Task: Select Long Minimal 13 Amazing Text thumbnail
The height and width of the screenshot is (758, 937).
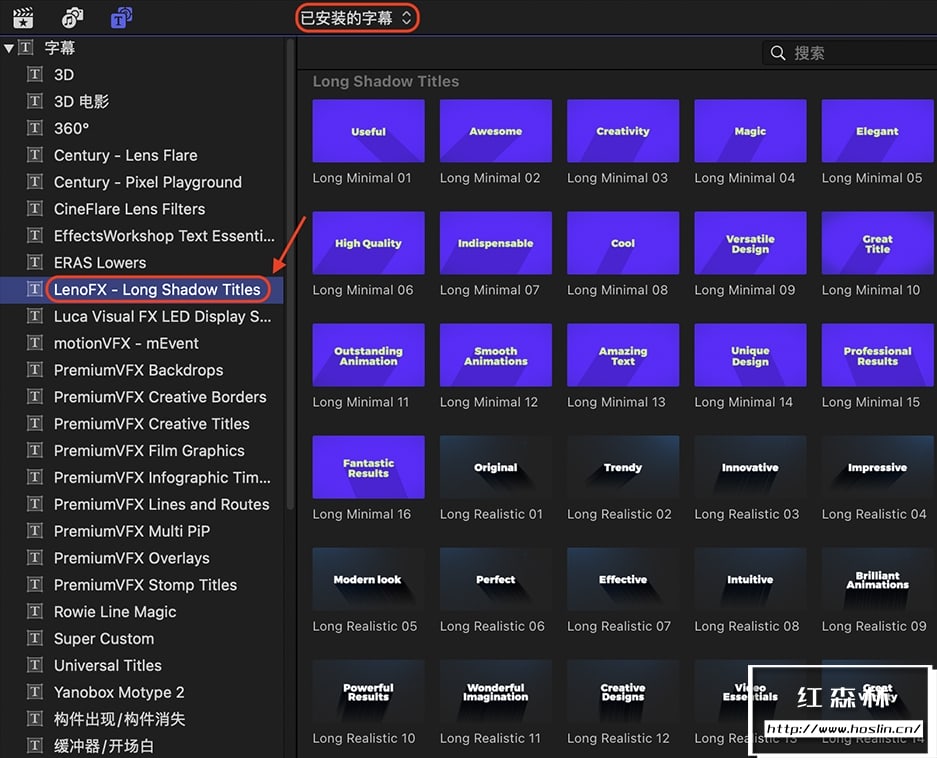Action: (x=623, y=355)
